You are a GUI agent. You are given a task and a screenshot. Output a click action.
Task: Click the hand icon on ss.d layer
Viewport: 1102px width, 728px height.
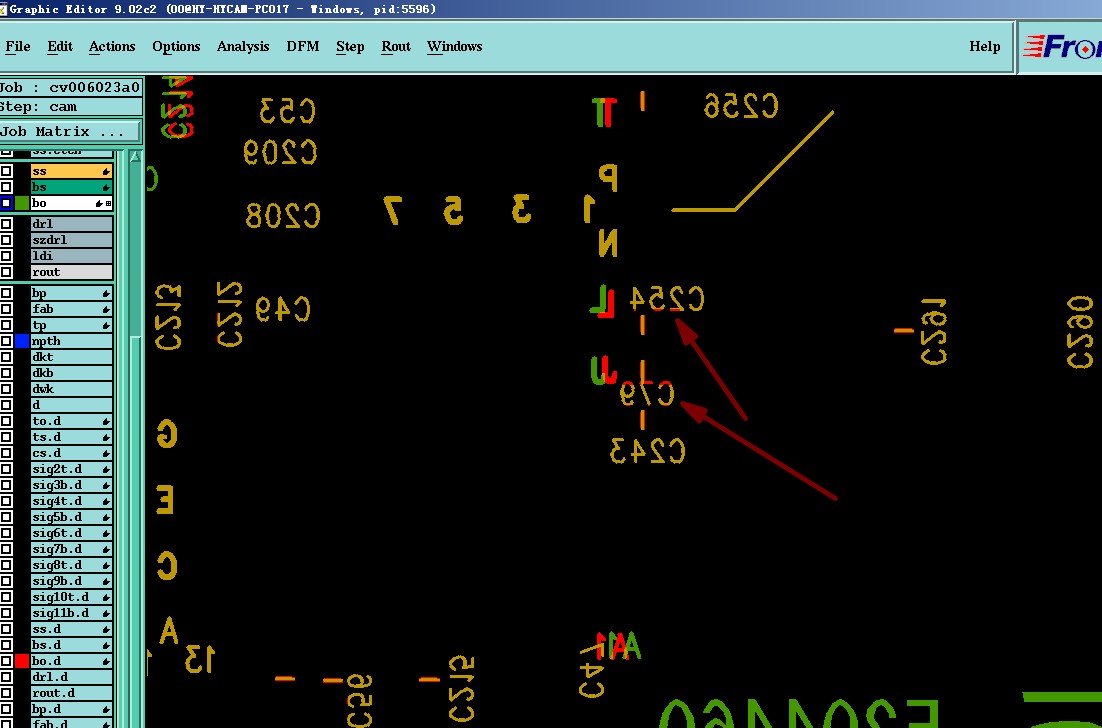pos(105,630)
